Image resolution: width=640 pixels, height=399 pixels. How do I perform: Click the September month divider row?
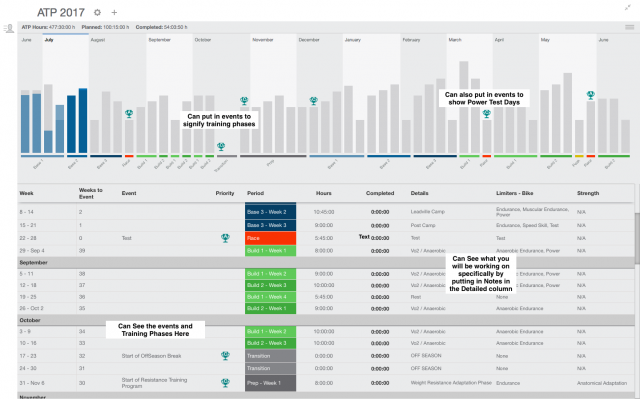point(326,263)
